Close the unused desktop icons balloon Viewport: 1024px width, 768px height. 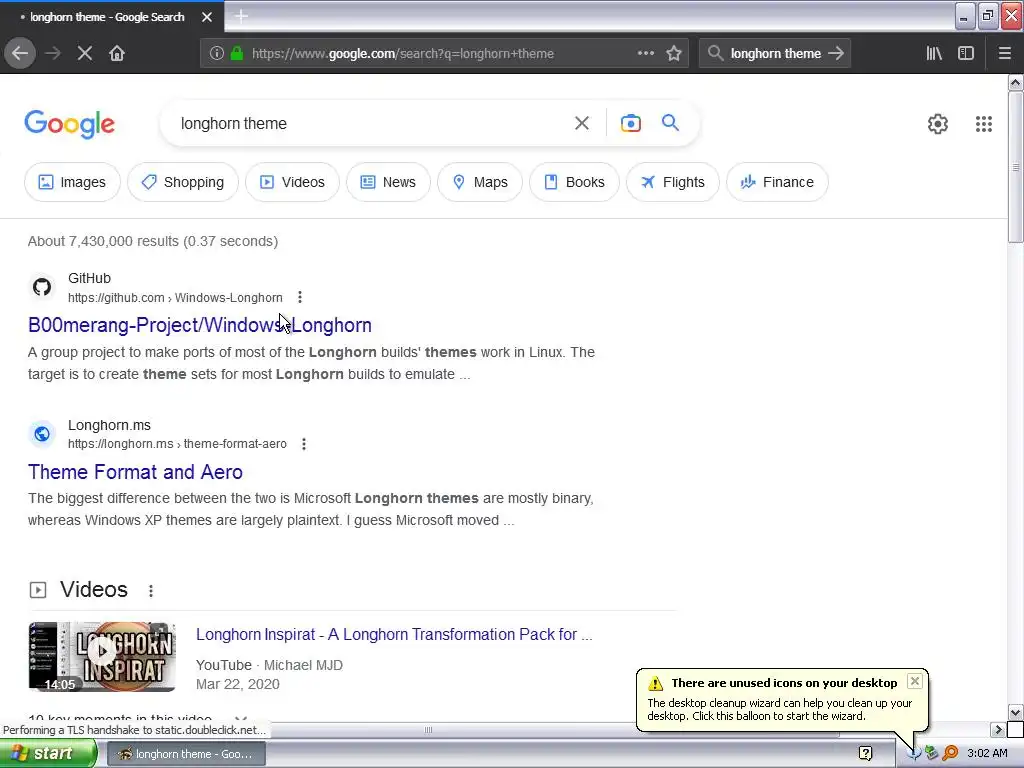[x=915, y=681]
